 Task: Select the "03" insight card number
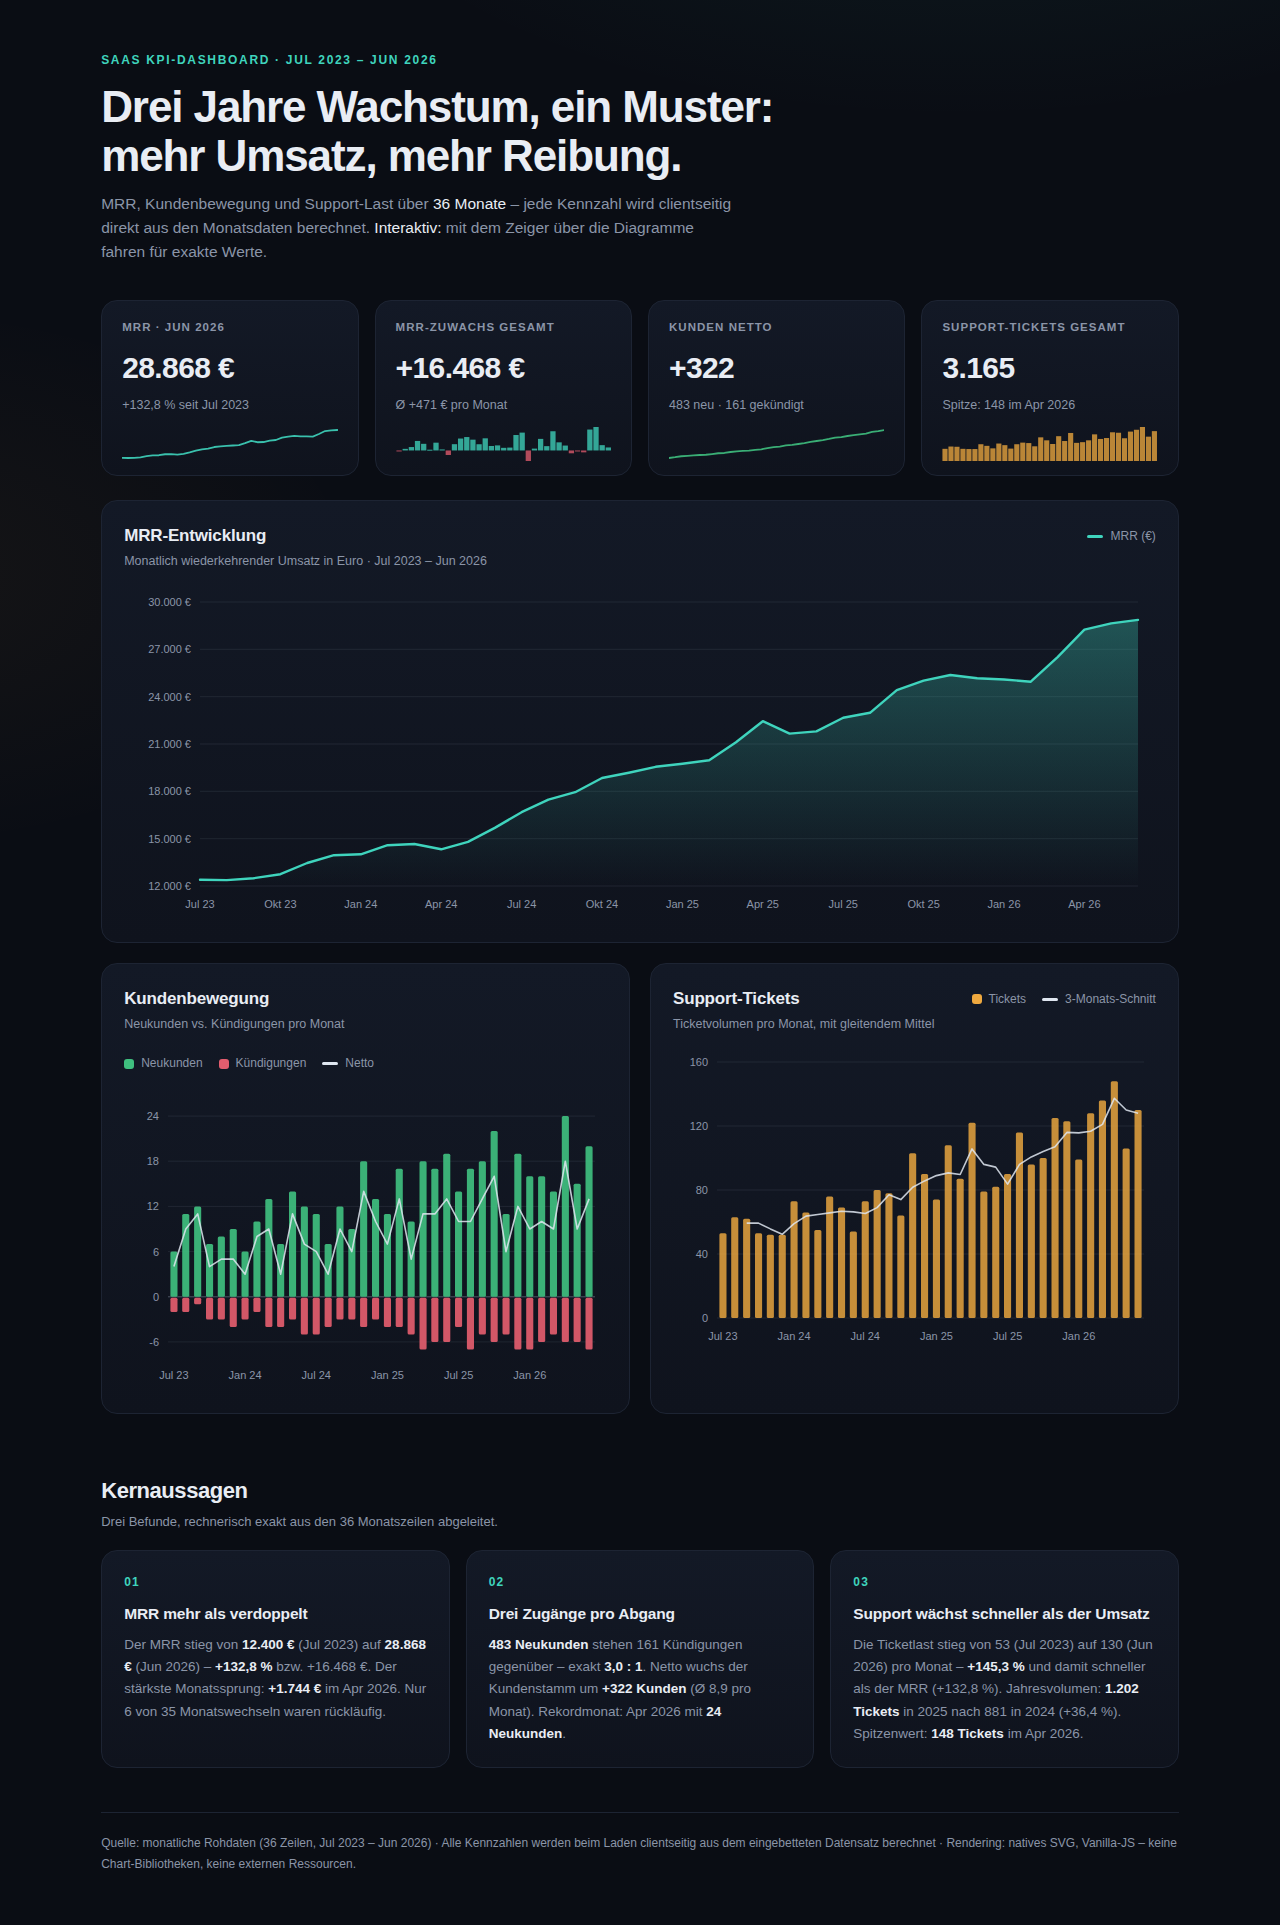point(861,1582)
